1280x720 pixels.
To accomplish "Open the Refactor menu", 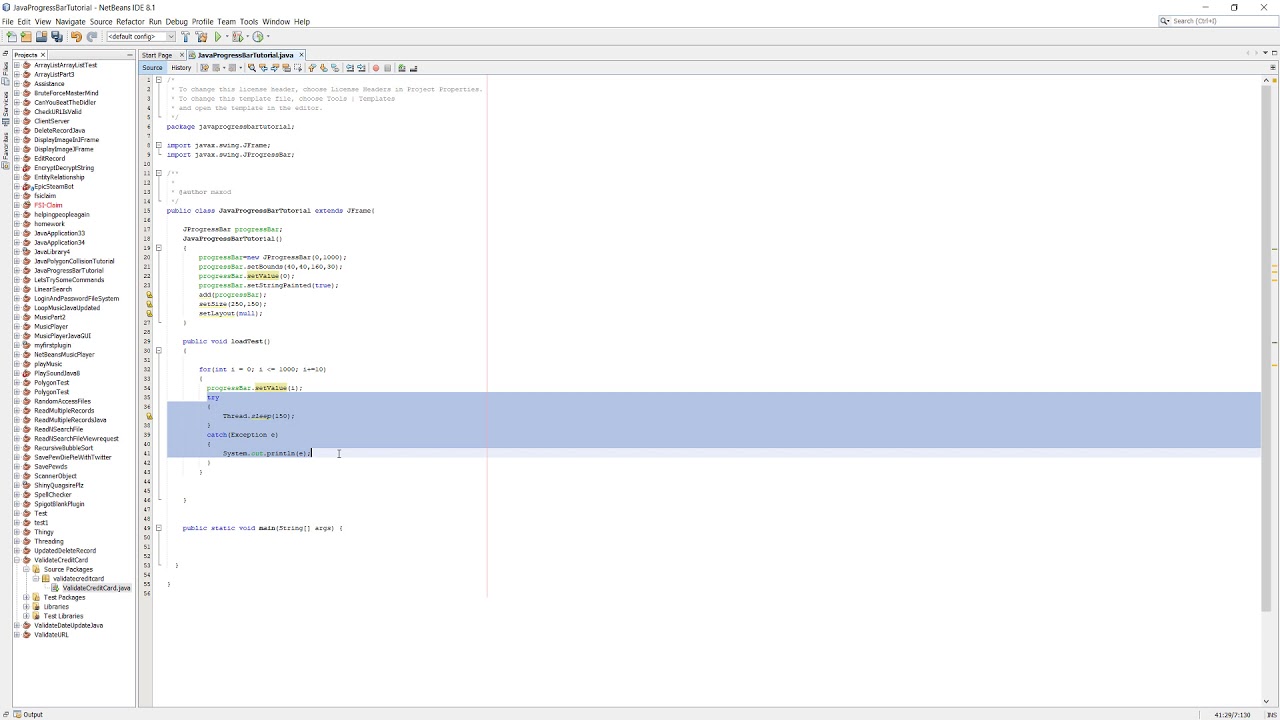I will (x=130, y=21).
